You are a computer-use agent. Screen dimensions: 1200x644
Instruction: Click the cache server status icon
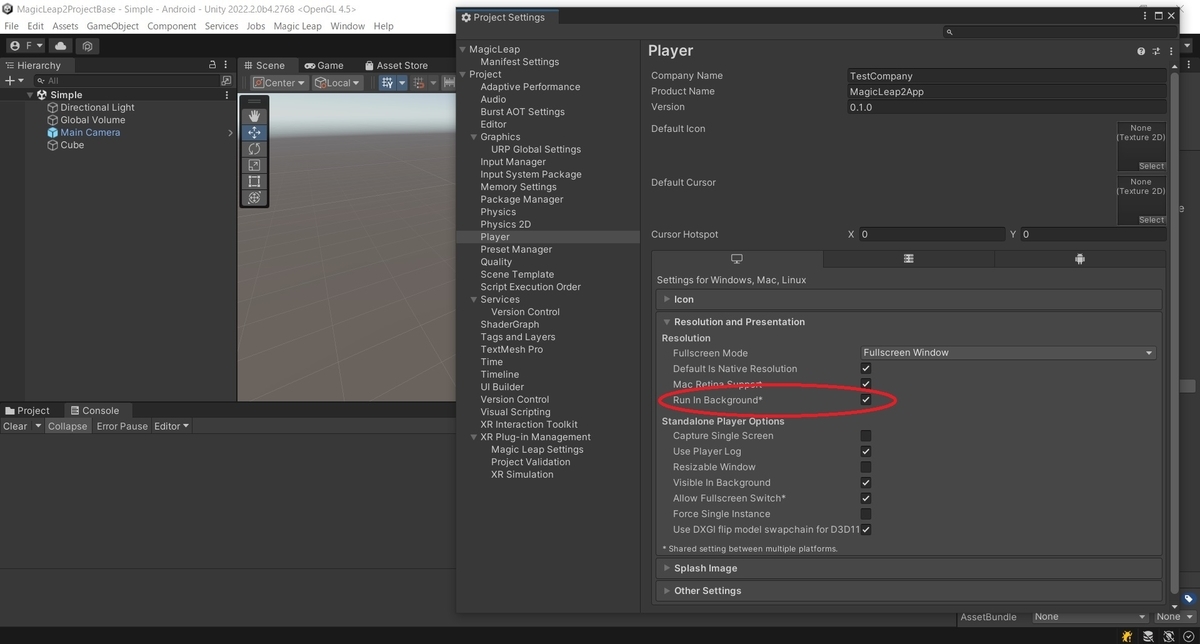pos(1146,636)
